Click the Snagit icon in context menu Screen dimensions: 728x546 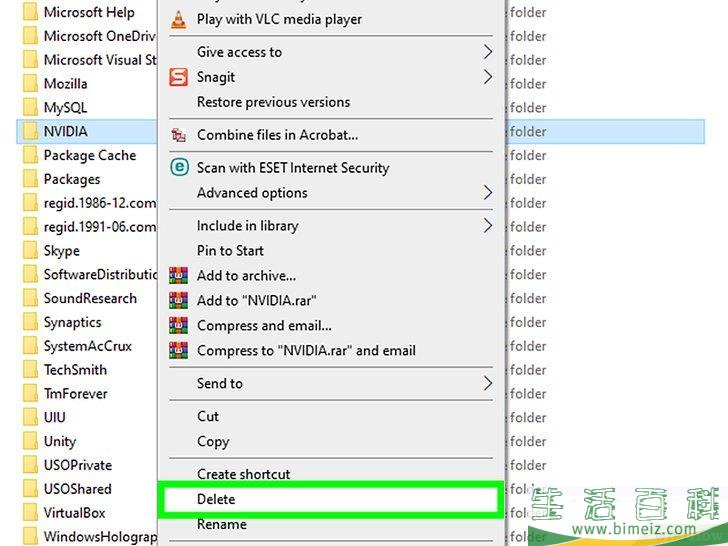coord(179,77)
